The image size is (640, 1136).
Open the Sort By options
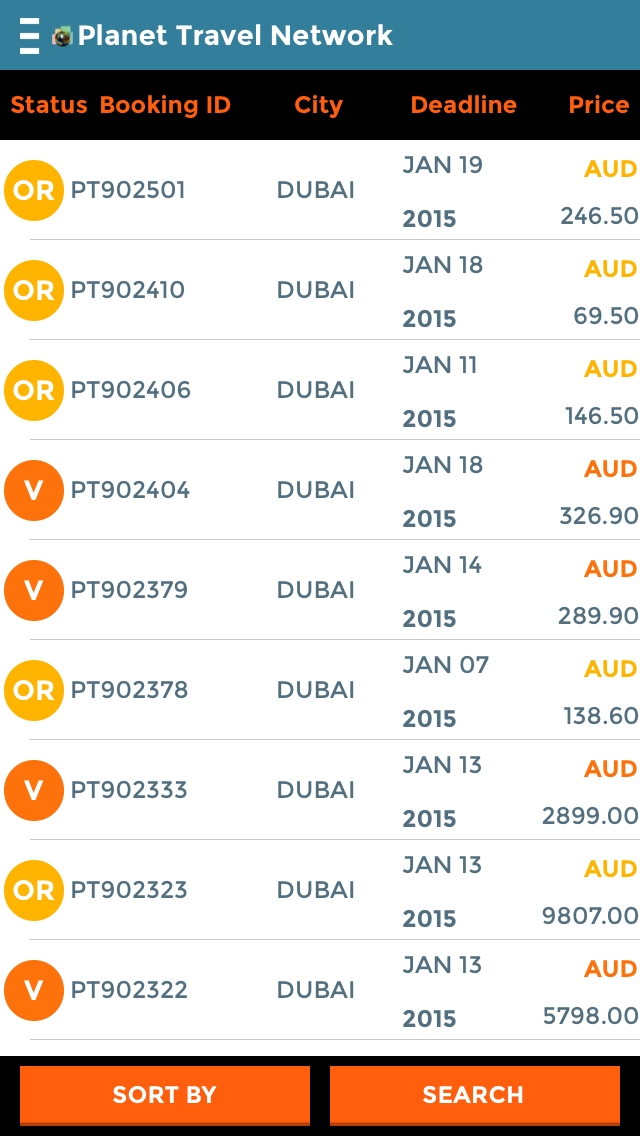coord(165,1095)
